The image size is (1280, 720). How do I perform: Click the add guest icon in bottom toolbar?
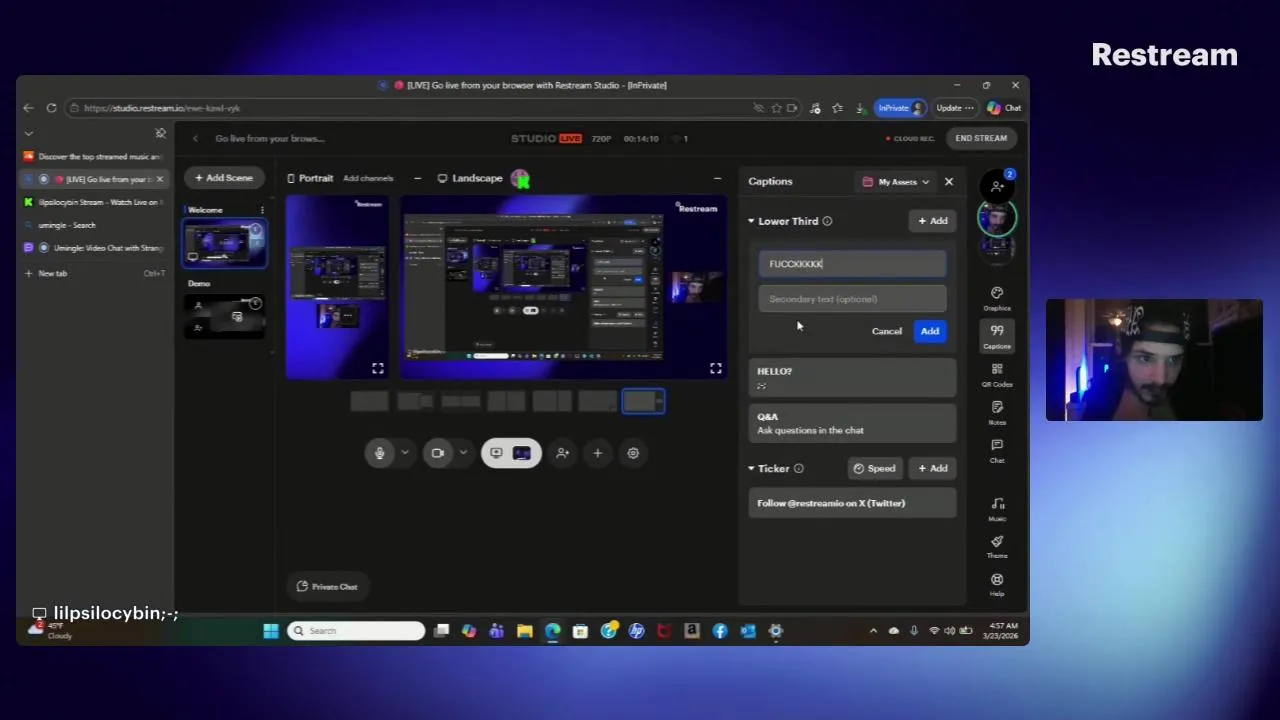click(x=563, y=453)
